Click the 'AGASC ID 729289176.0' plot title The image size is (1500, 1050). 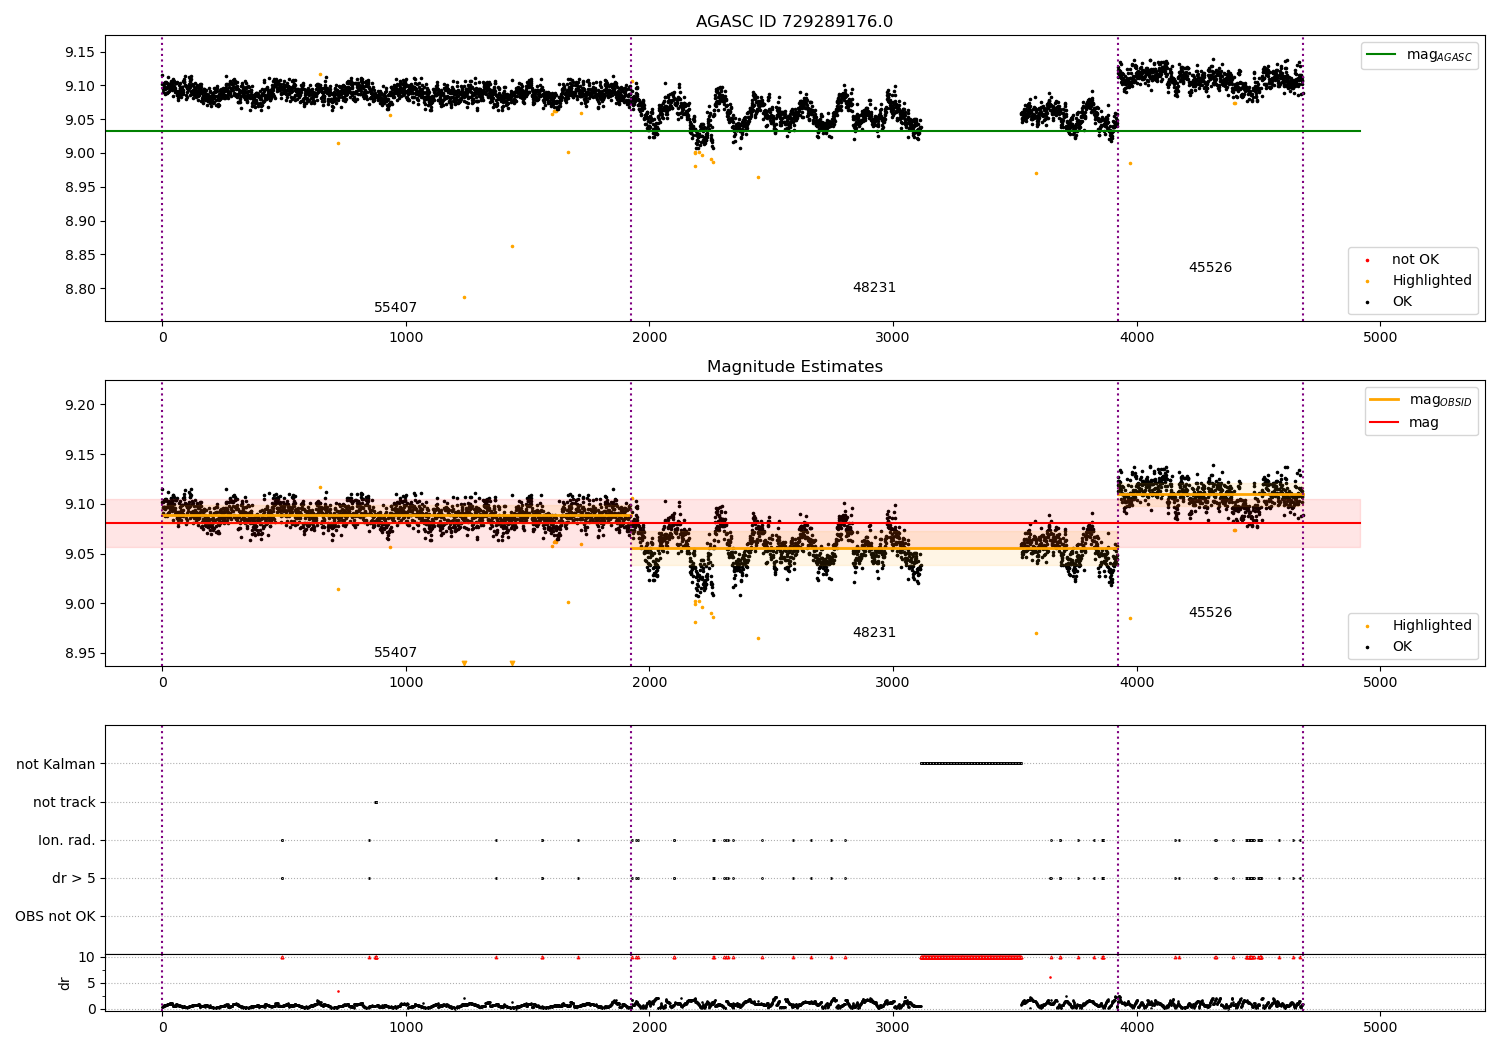pyautogui.click(x=794, y=22)
